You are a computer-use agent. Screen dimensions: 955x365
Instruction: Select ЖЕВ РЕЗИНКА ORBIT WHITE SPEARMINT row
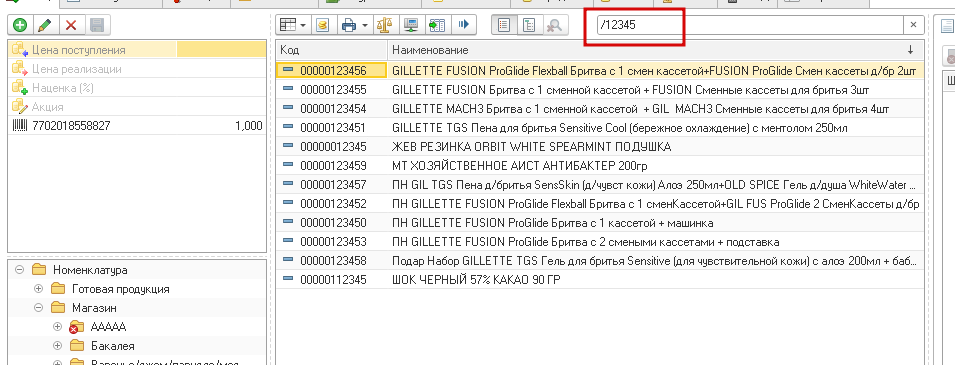point(600,146)
